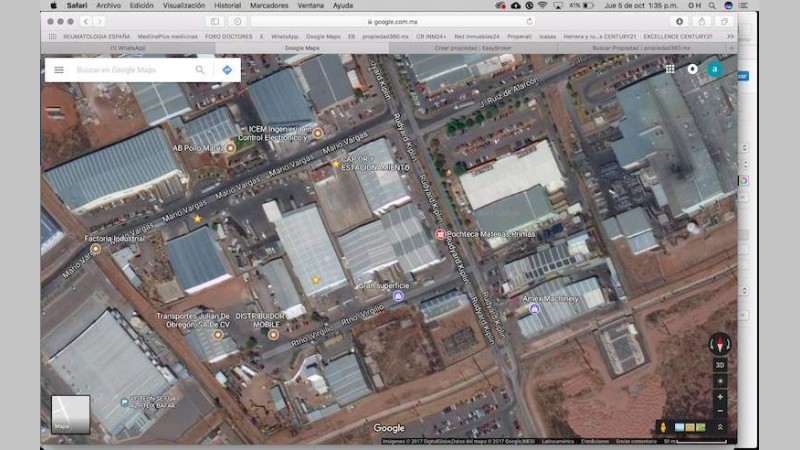Click the ICEM Ingenieria place marker

[318, 133]
